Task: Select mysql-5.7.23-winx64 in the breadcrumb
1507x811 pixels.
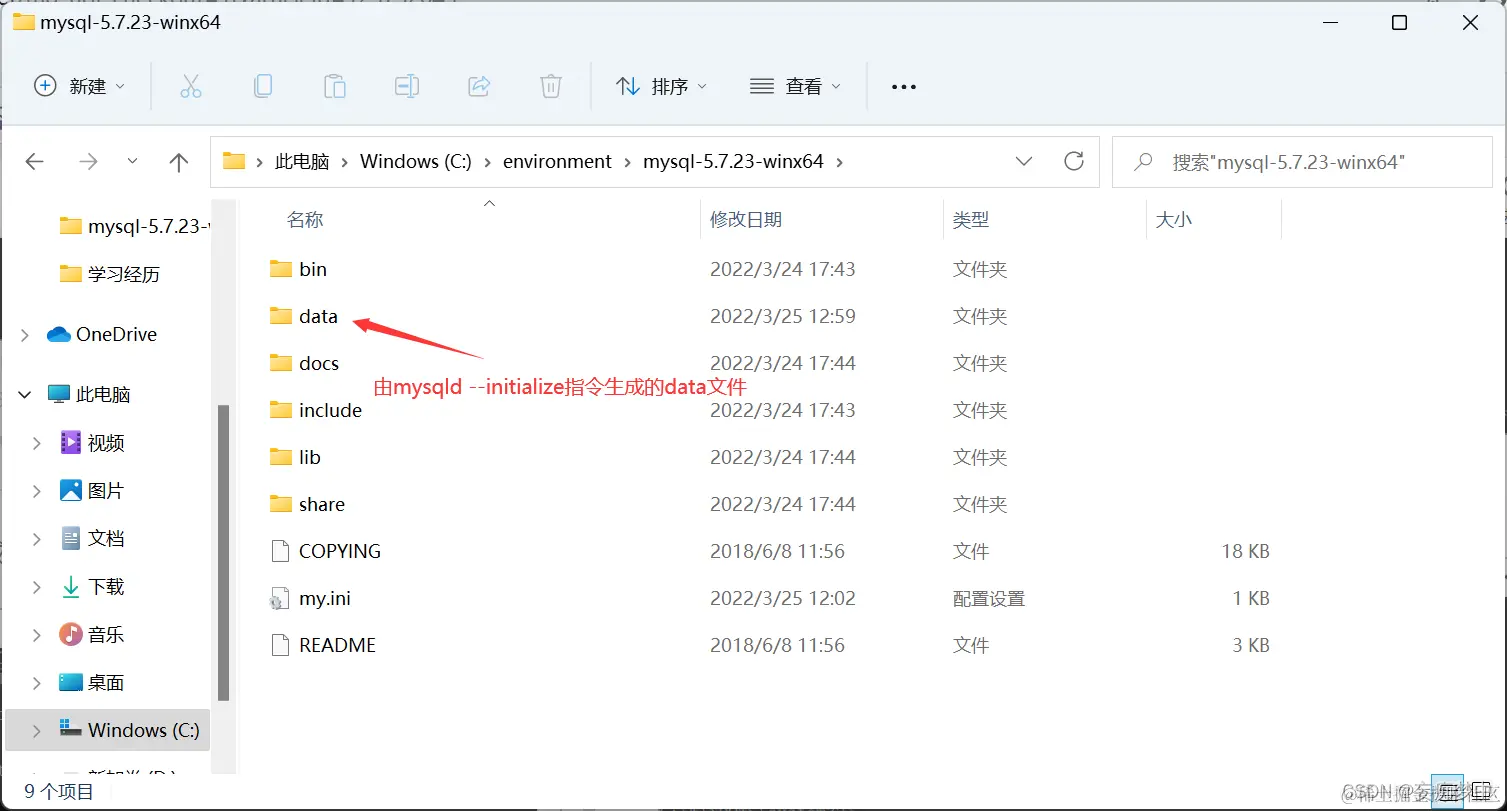Action: coord(733,161)
